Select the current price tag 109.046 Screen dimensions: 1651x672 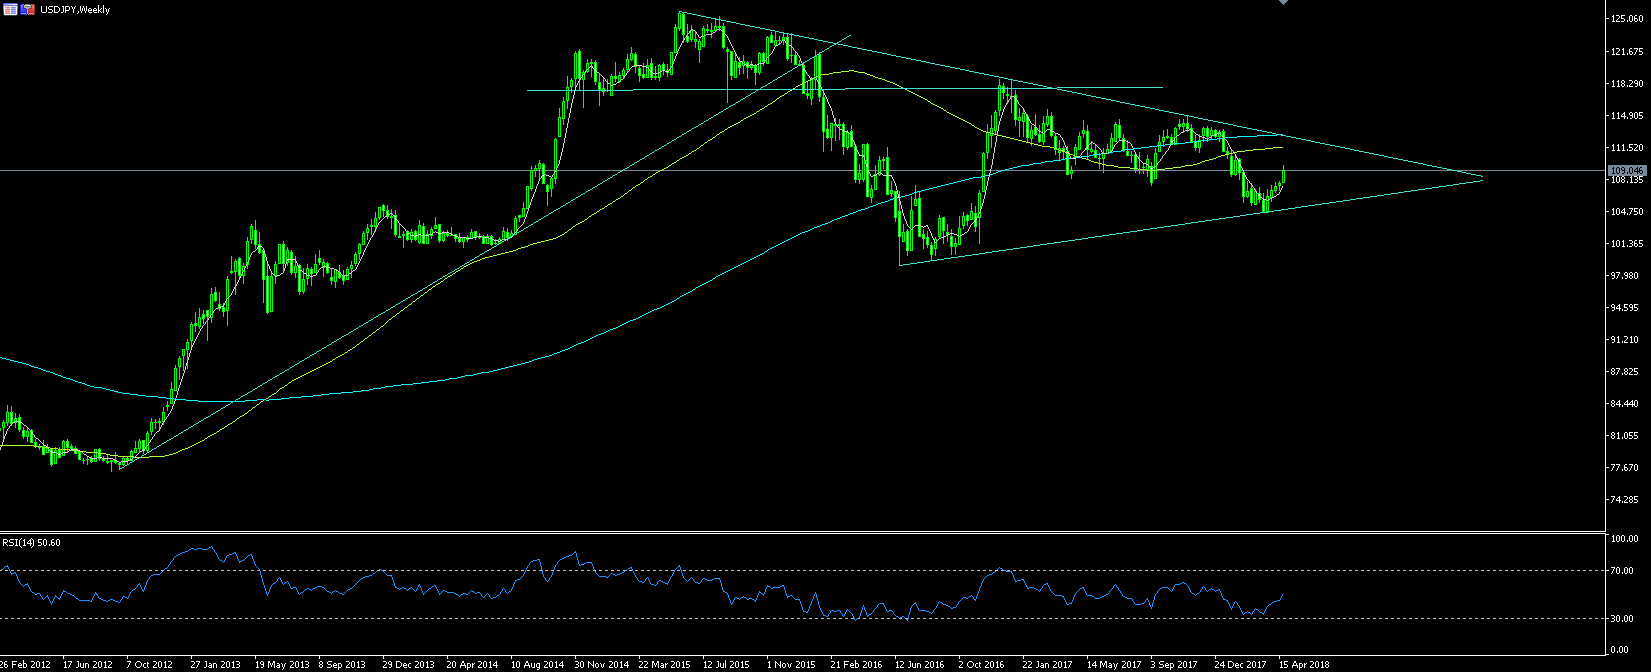tap(1626, 171)
